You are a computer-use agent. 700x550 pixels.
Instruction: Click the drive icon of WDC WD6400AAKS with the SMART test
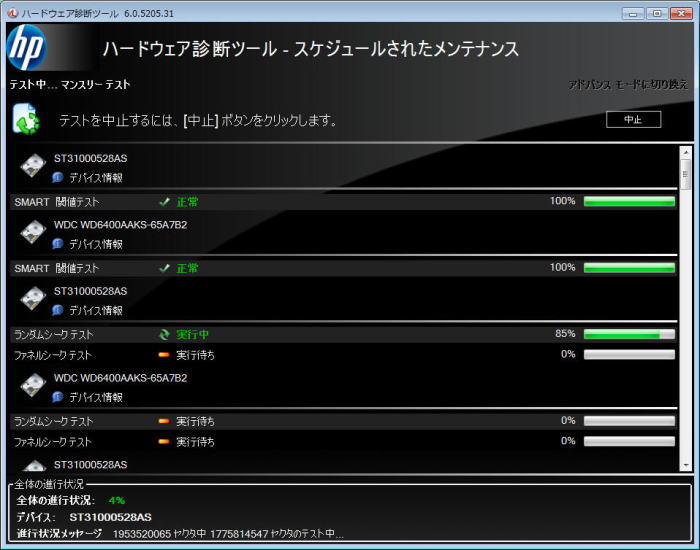(33, 232)
